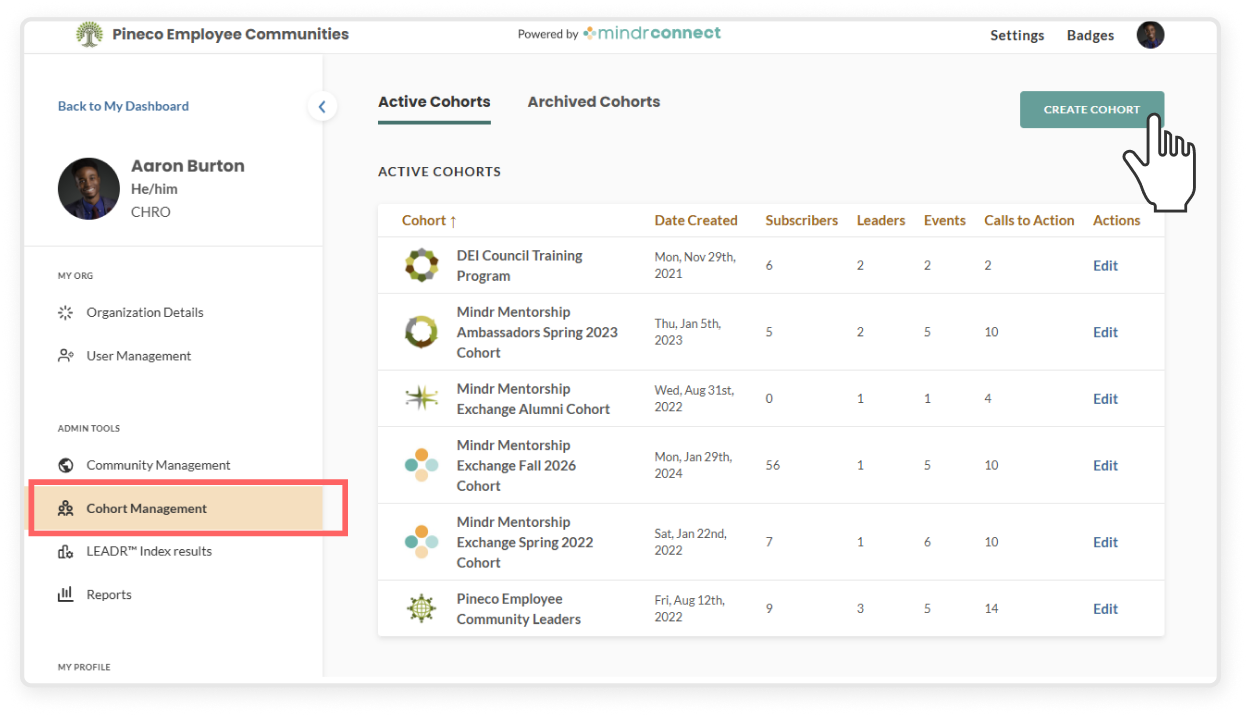
Task: Click 'Pineco Employee Community Leaders' name
Action: (x=518, y=608)
